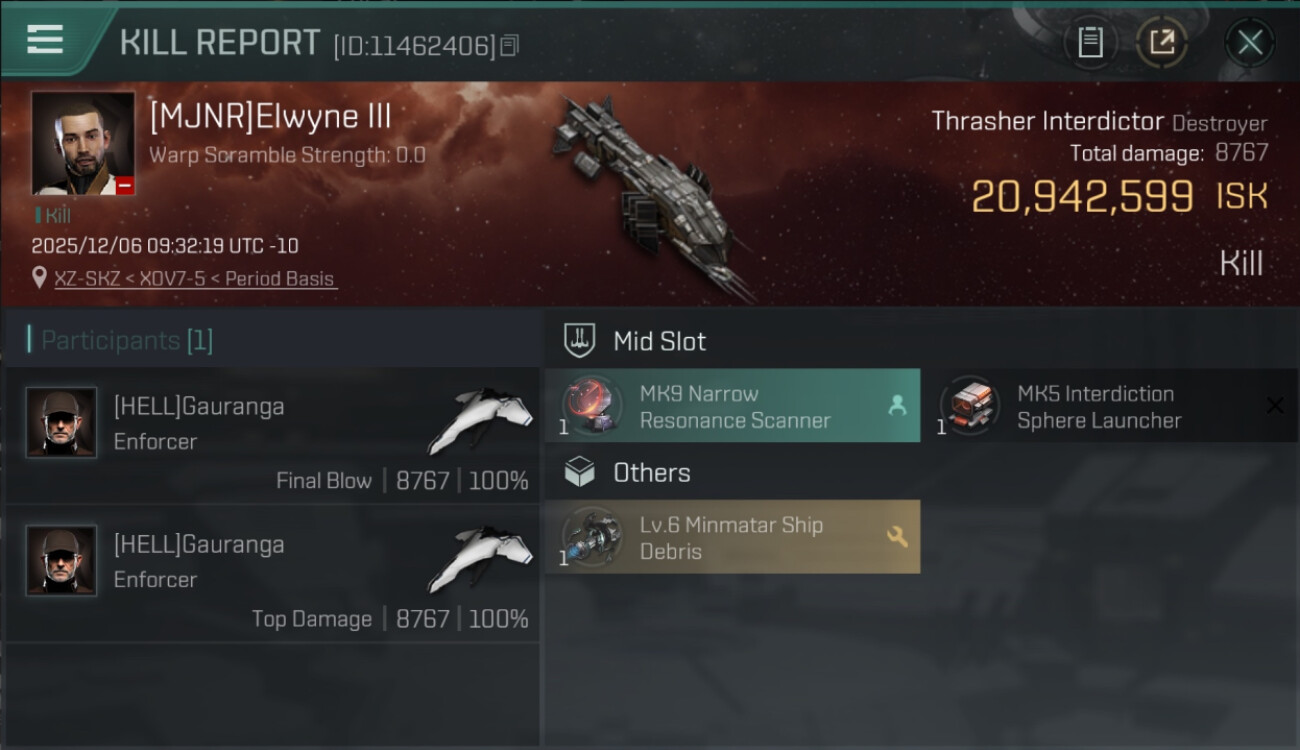Open the hamburger menu icon
The image size is (1300, 750).
coord(45,39)
